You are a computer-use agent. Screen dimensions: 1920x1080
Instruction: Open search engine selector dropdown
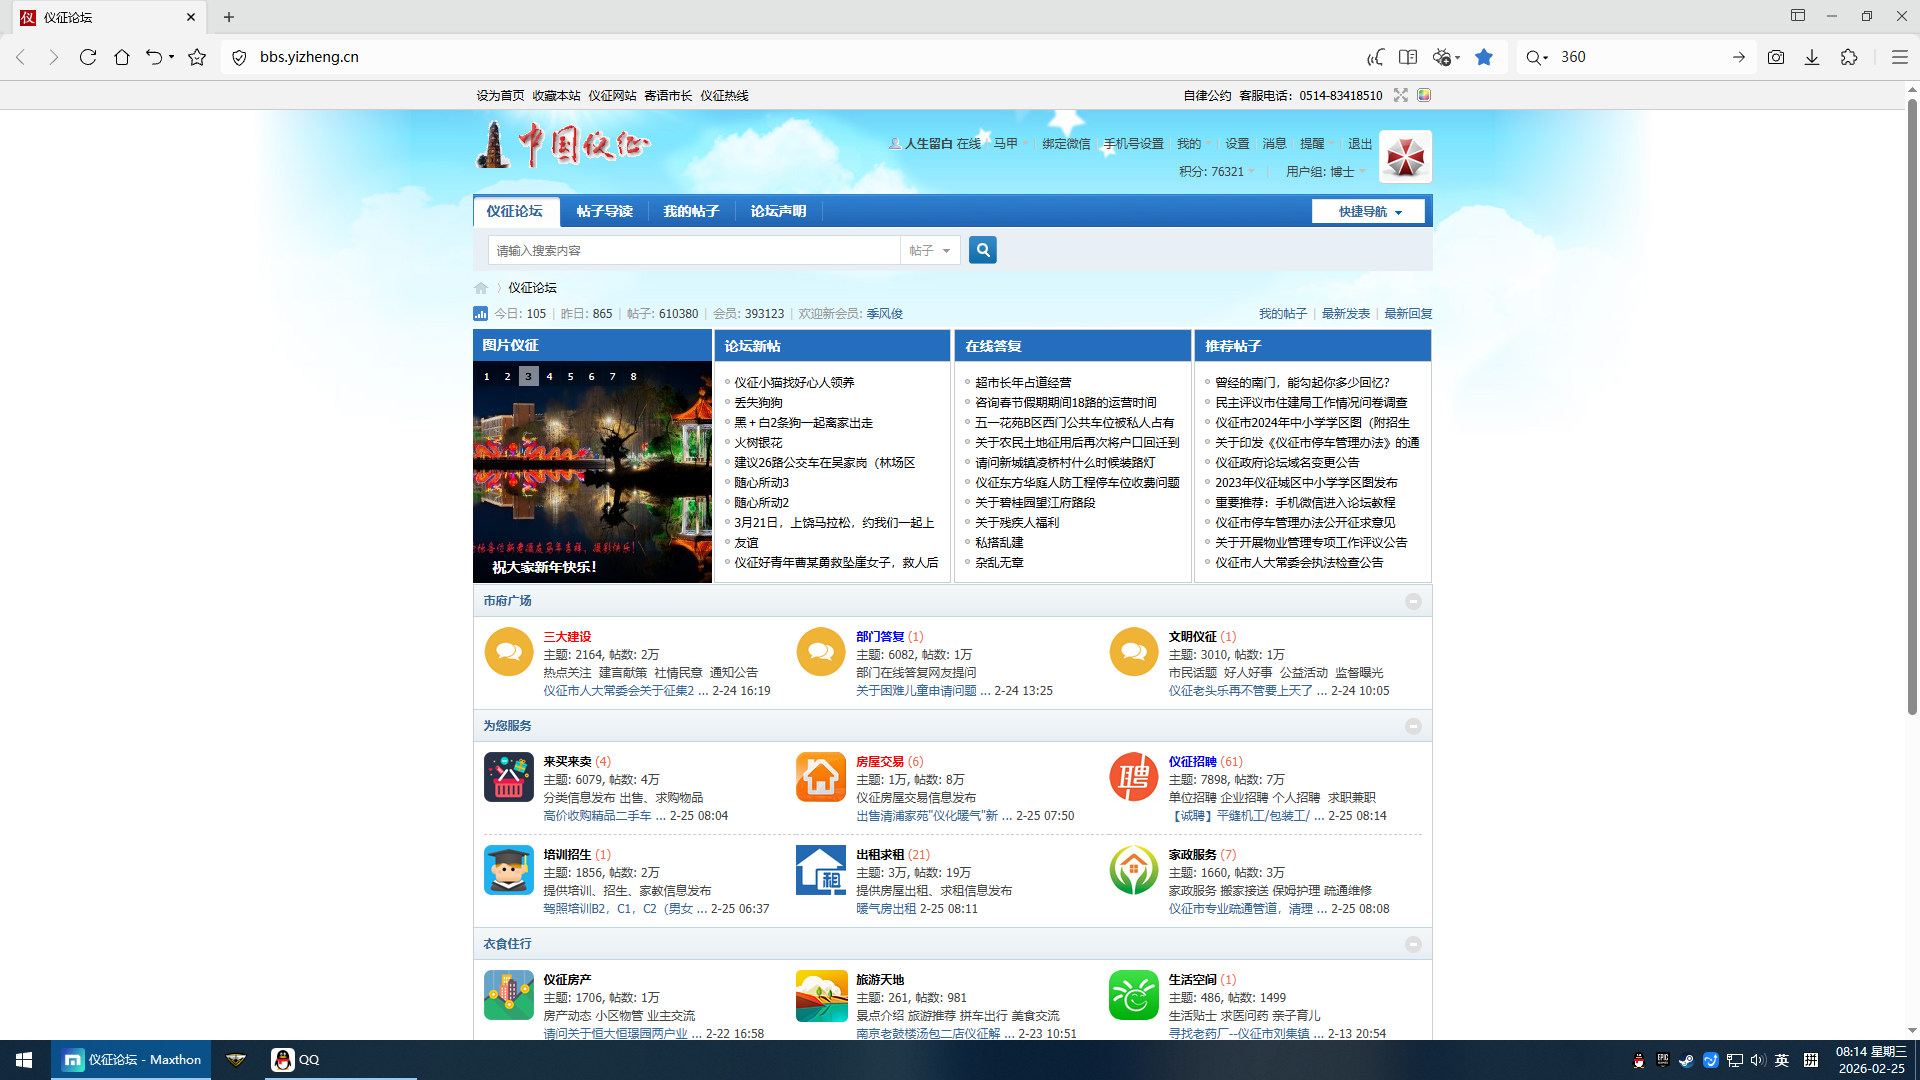point(1538,57)
